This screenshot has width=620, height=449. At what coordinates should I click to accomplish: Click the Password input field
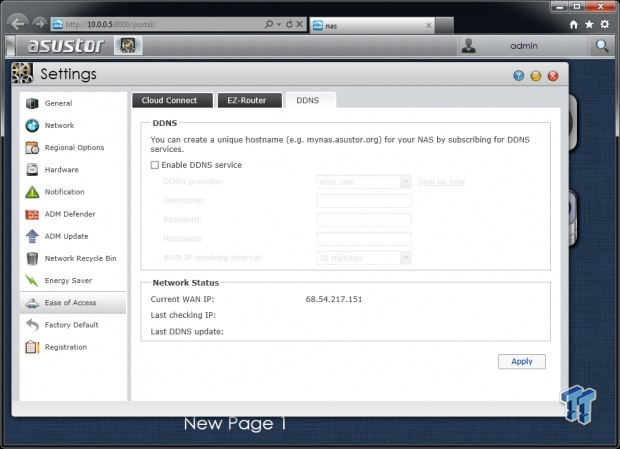click(x=364, y=220)
